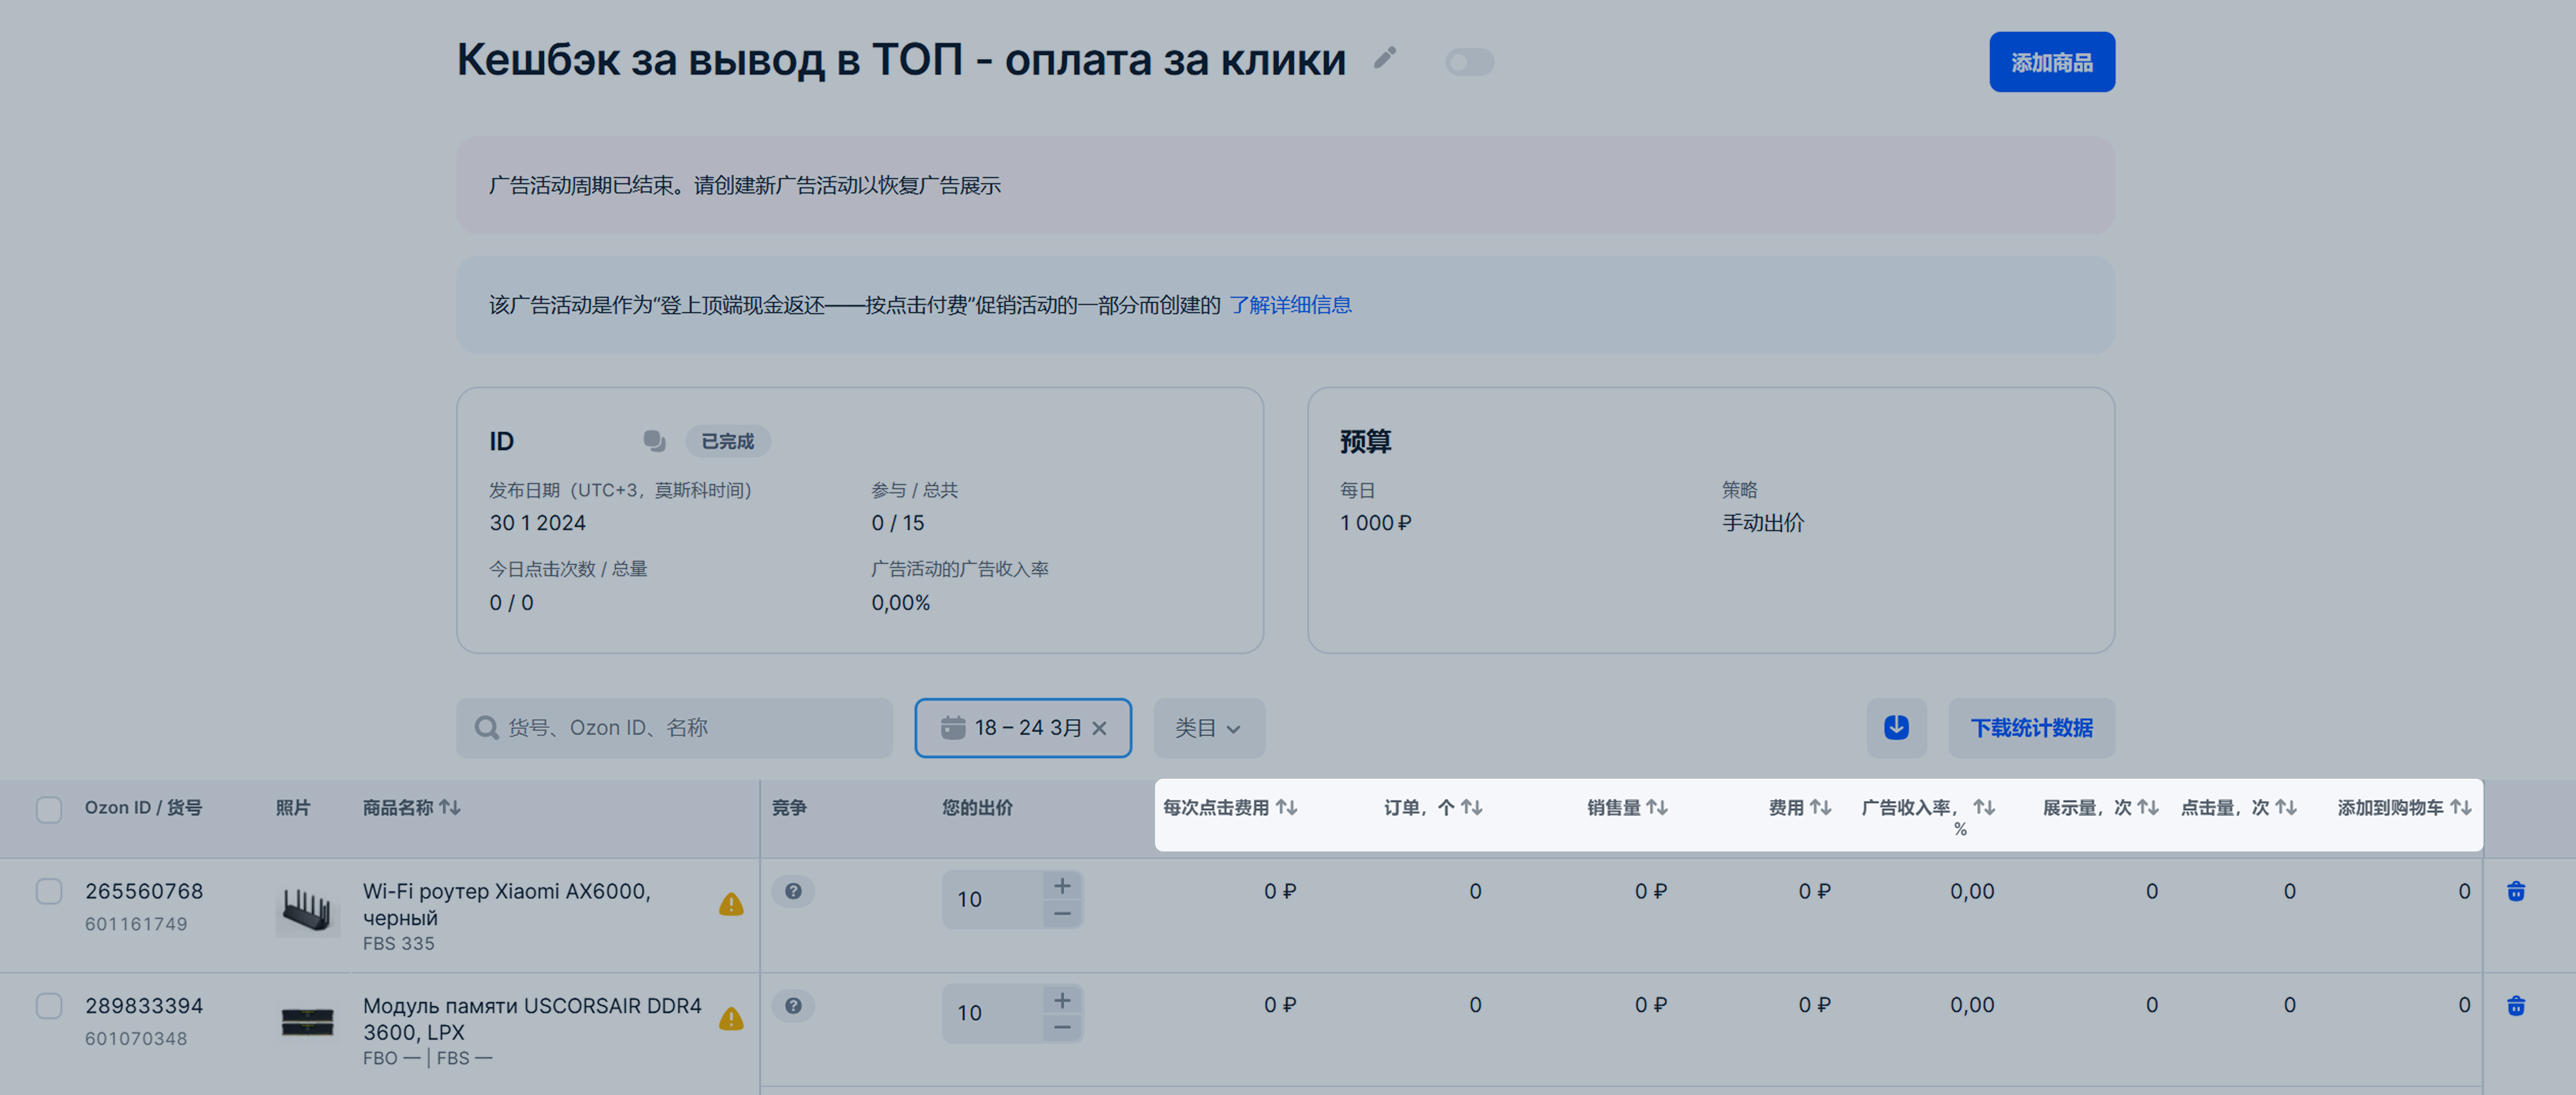Viewport: 2576px width, 1095px height.
Task: Edit campaign name with pencil icon
Action: click(x=1384, y=58)
